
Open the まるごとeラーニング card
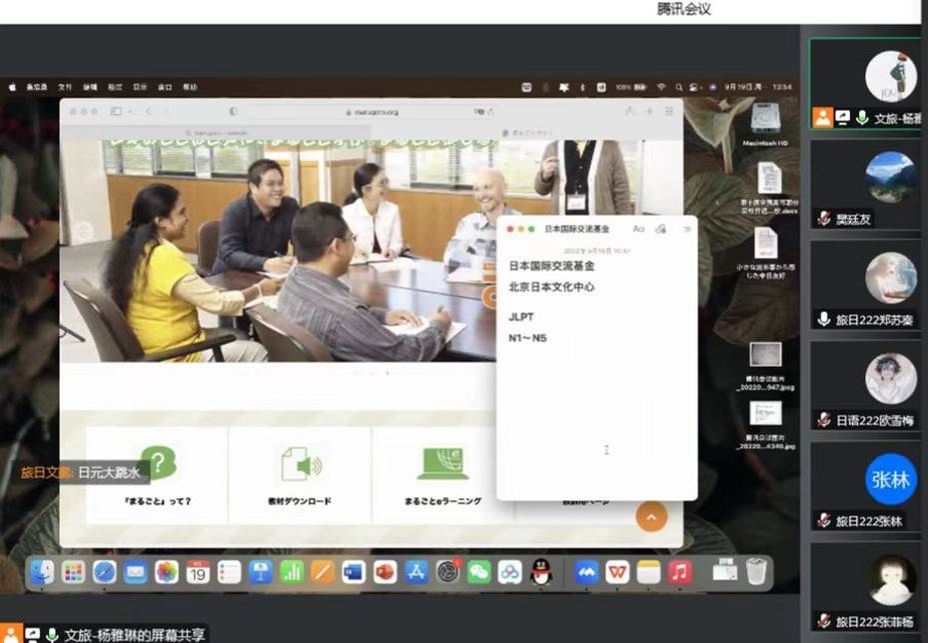[443, 474]
